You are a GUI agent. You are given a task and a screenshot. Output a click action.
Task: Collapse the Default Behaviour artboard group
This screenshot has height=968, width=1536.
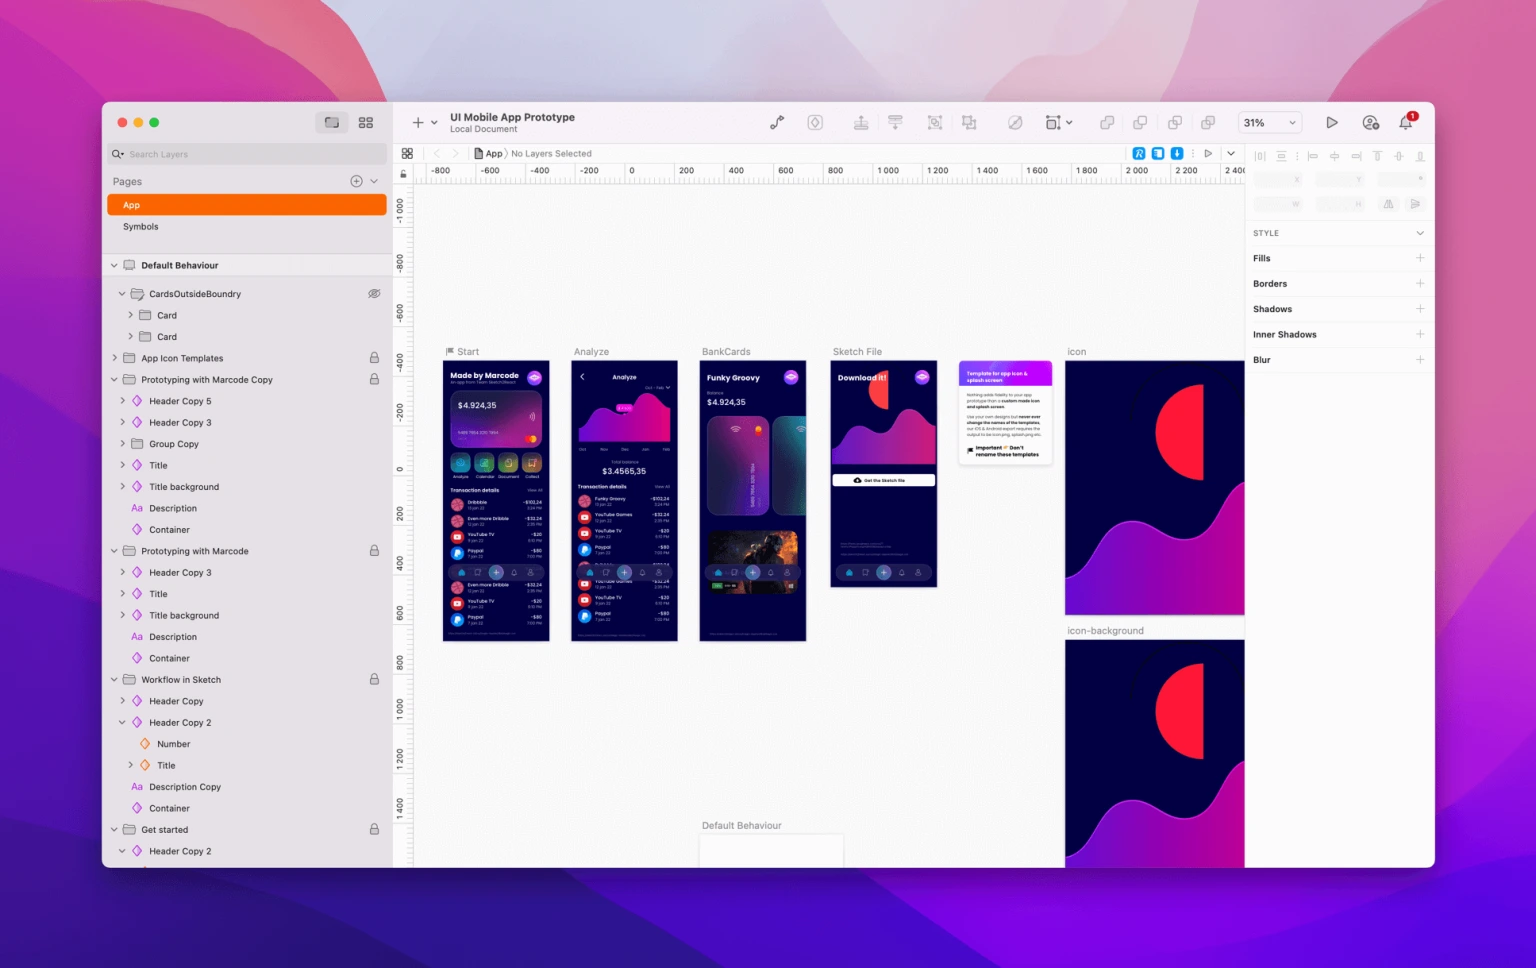(114, 264)
